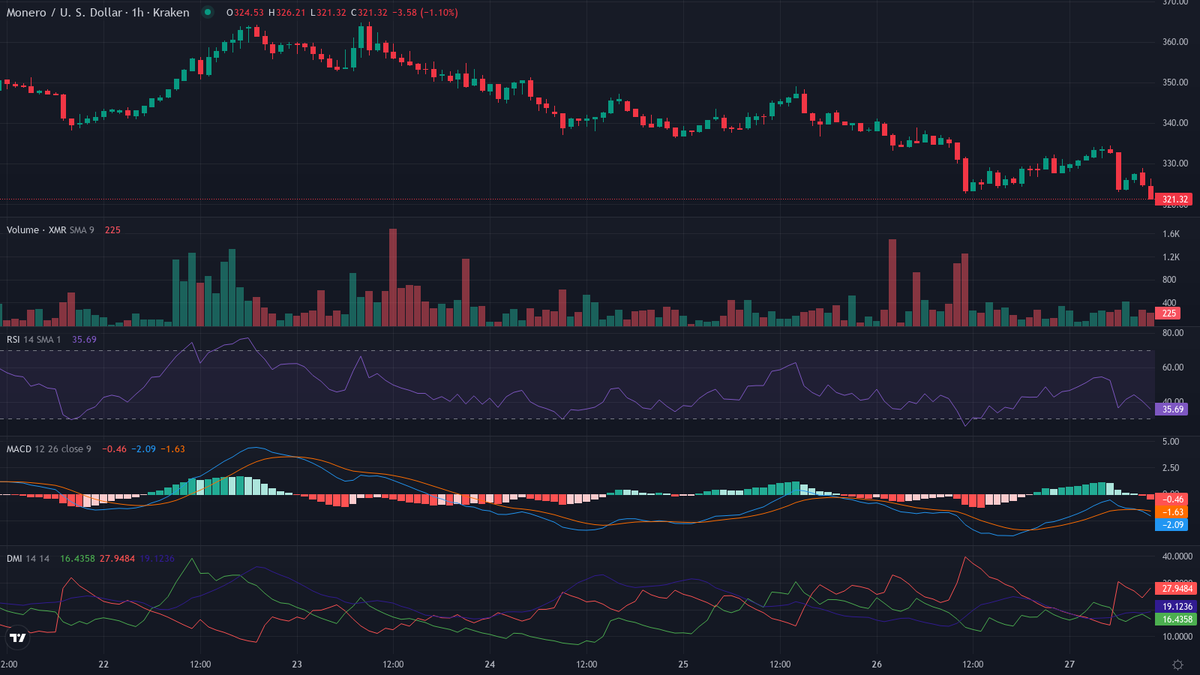Click the H326.21 high price value
The image size is (1200, 675).
[288, 12]
